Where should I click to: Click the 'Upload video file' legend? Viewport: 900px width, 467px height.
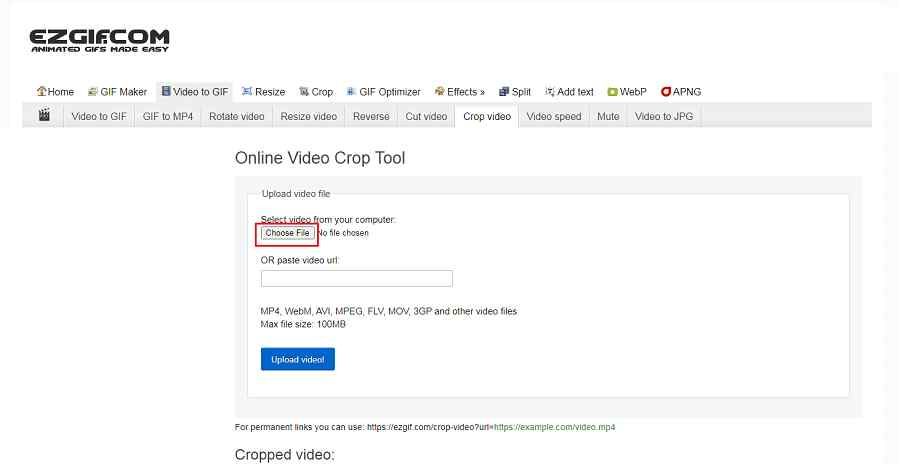(x=296, y=194)
